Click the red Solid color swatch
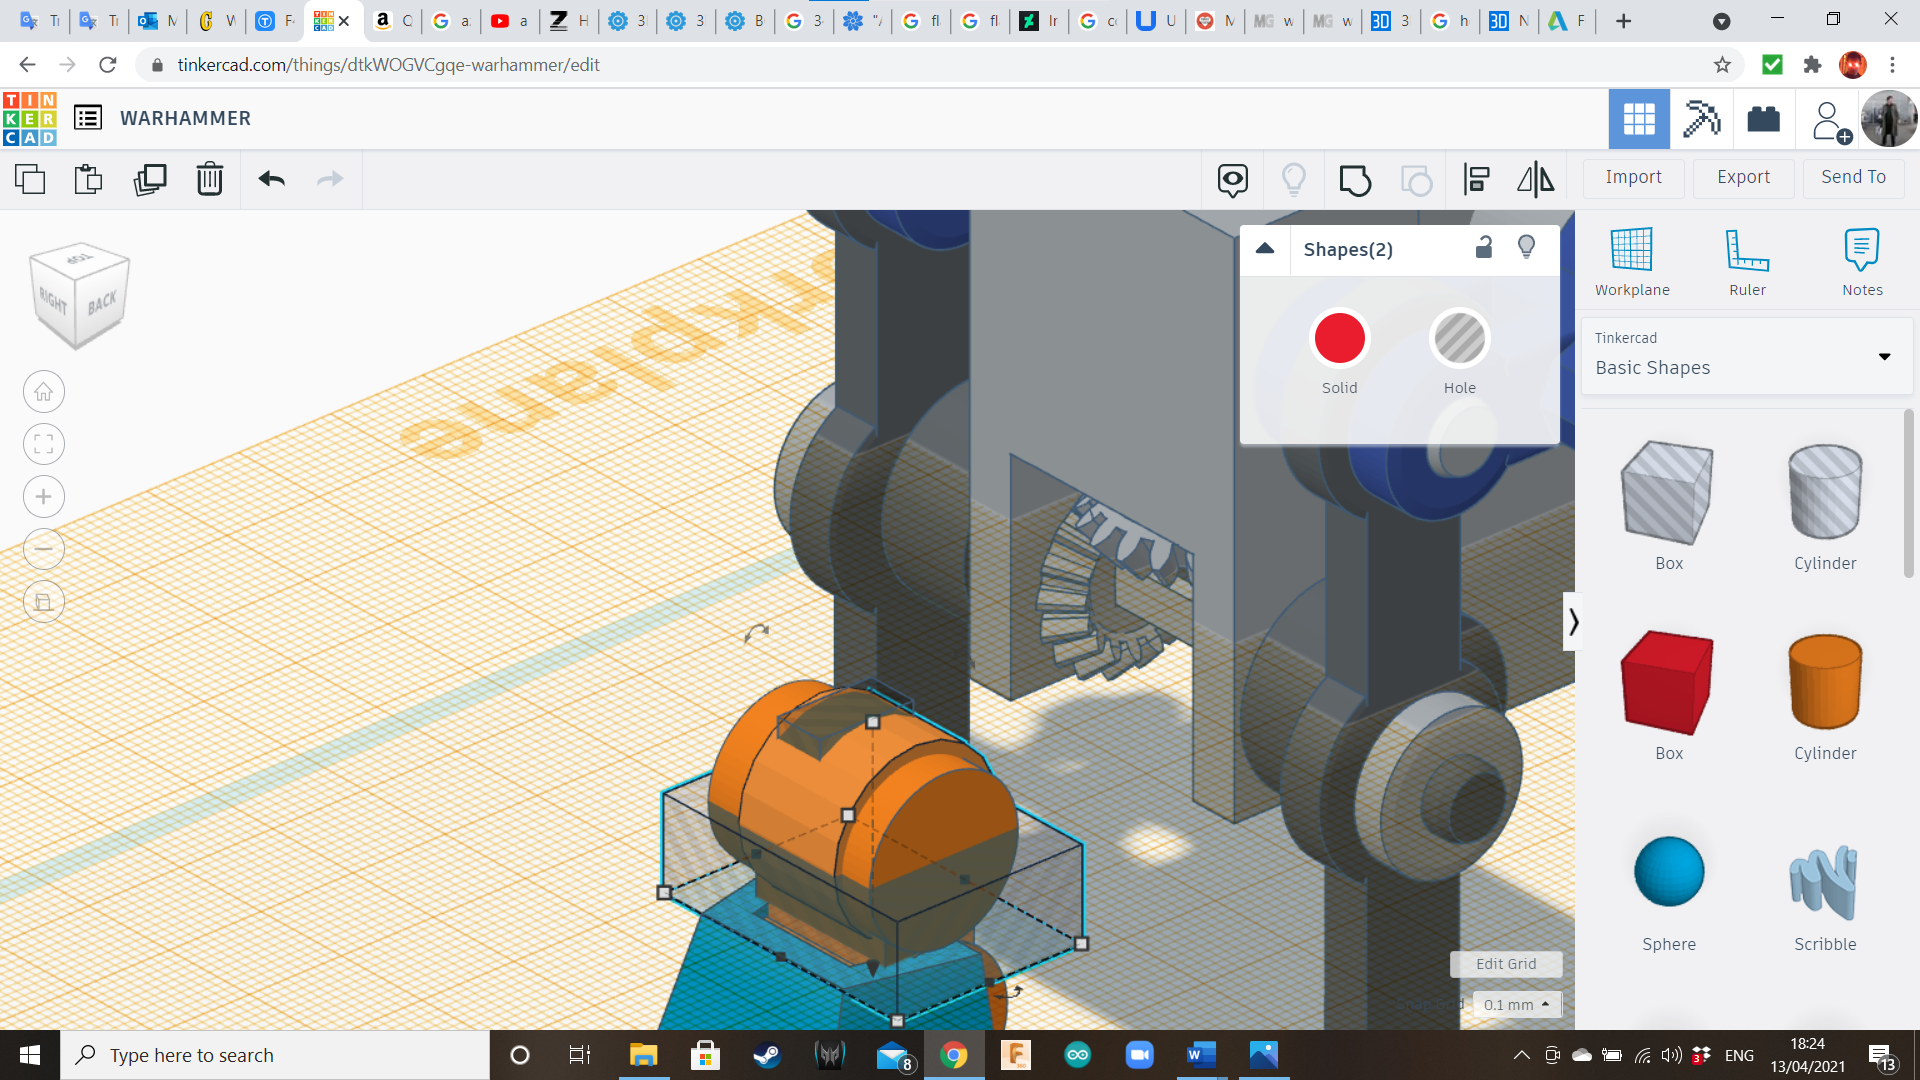Viewport: 1920px width, 1080px height. 1339,340
